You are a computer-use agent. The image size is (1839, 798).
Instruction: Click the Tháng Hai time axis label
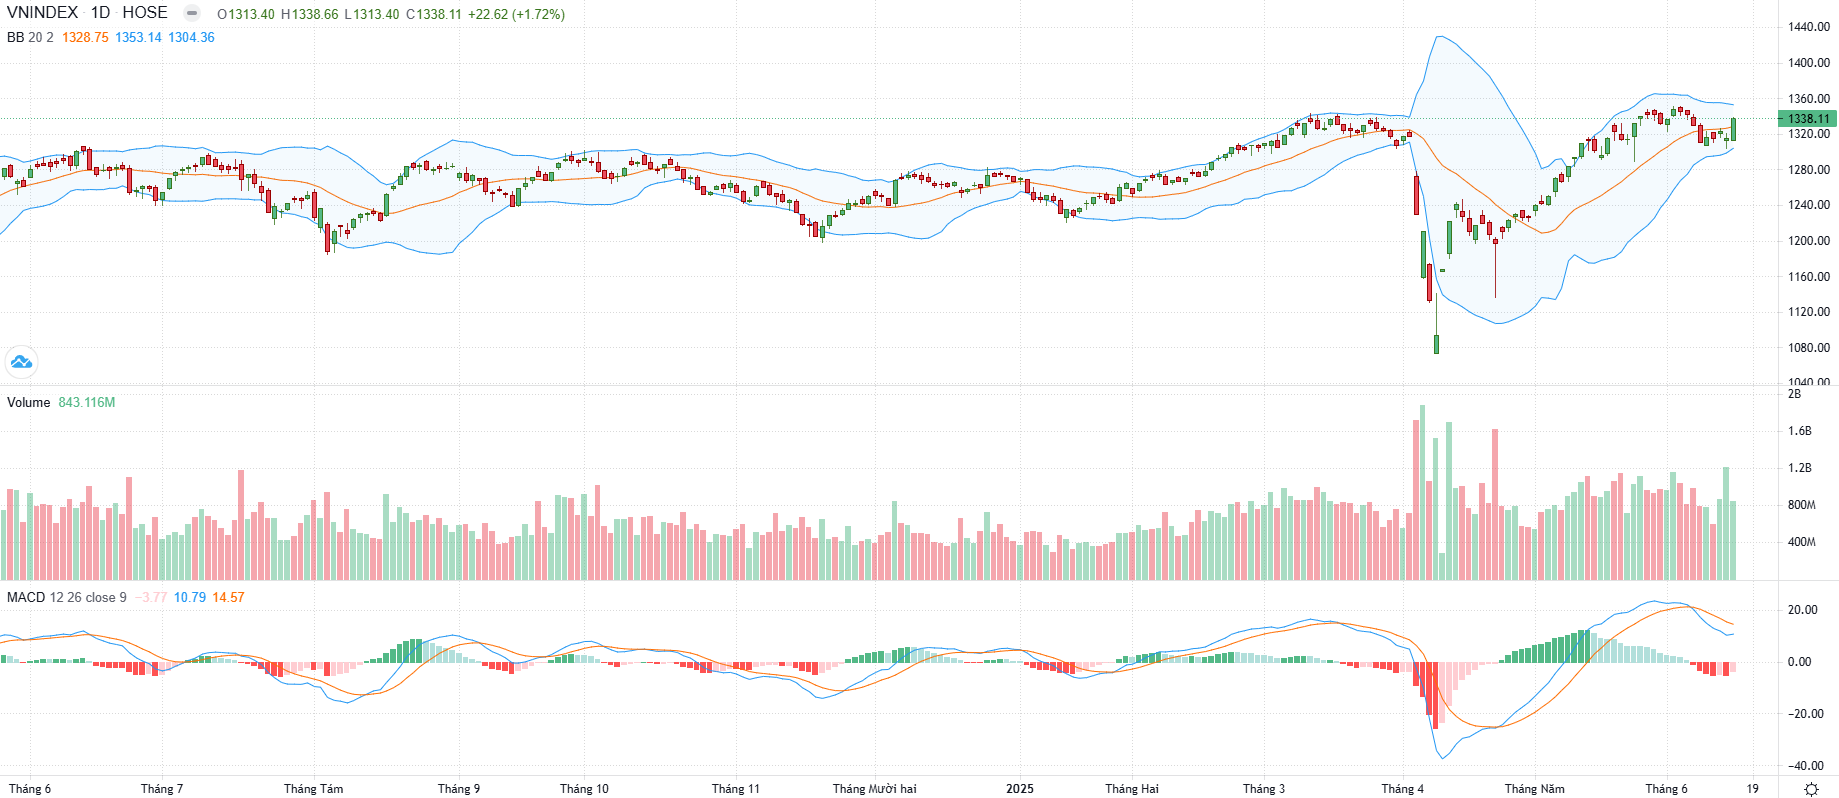(1132, 789)
